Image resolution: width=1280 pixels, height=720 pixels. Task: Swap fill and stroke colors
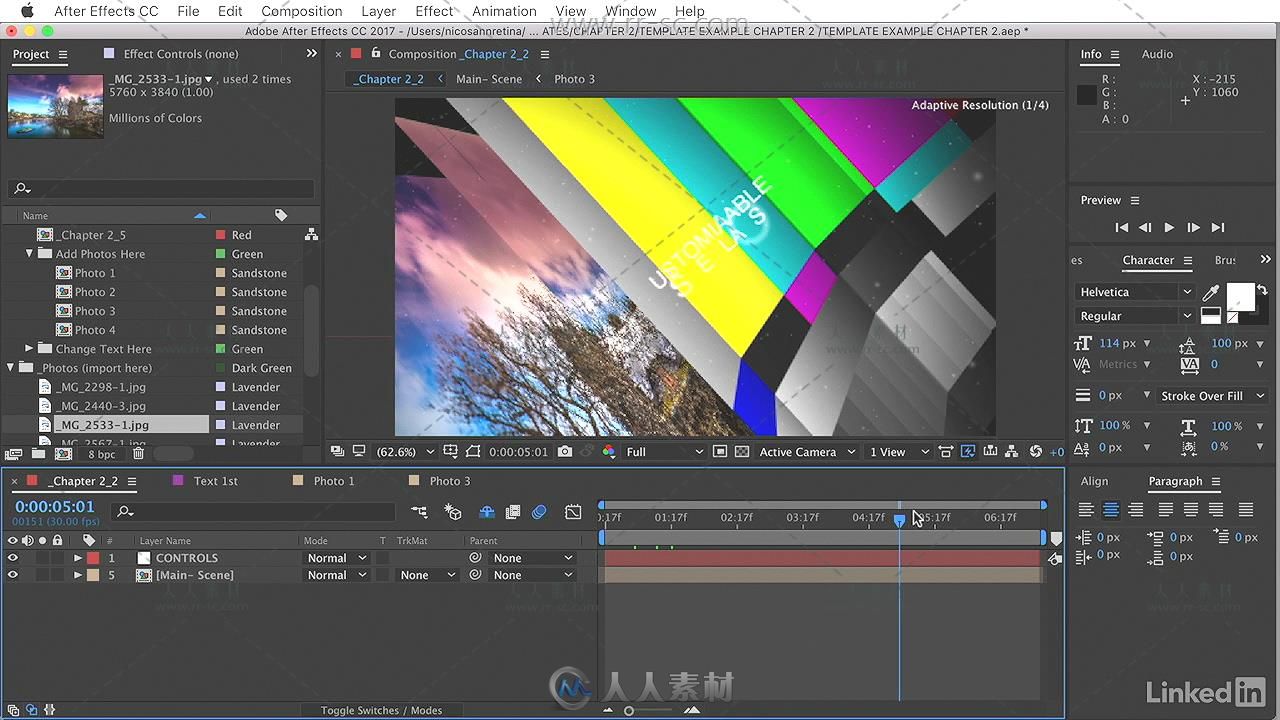(1262, 290)
